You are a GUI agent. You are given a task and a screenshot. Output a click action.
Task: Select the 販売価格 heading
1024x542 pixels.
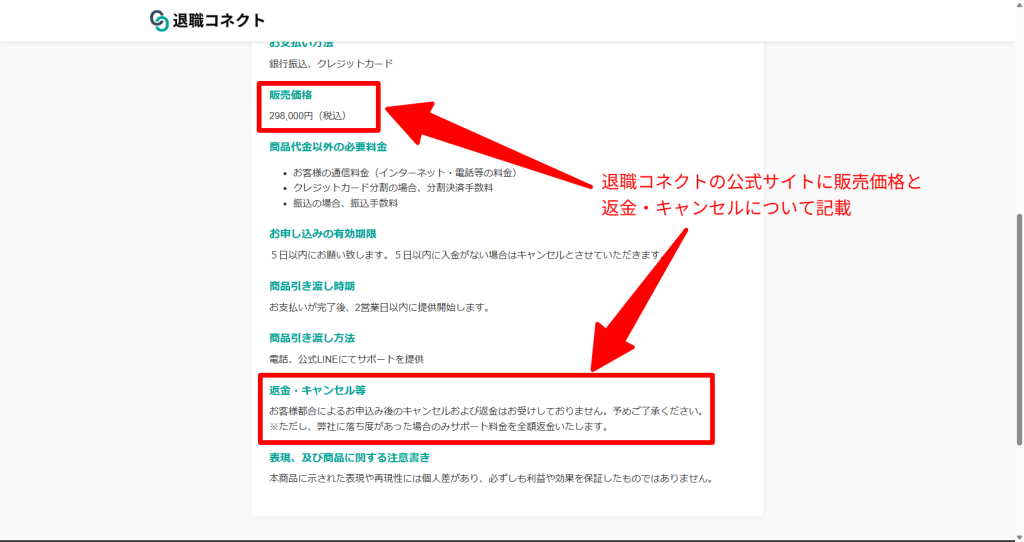[x=291, y=95]
